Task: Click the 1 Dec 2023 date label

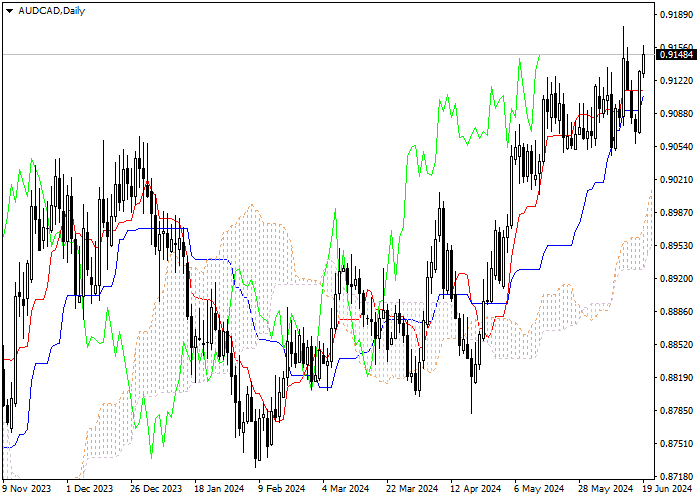Action: 90,489
